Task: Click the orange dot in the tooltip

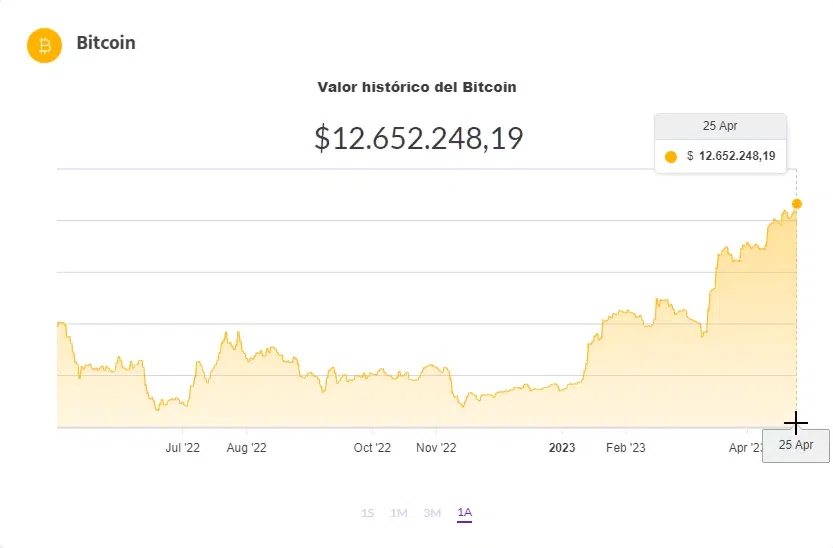Action: pyautogui.click(x=671, y=156)
